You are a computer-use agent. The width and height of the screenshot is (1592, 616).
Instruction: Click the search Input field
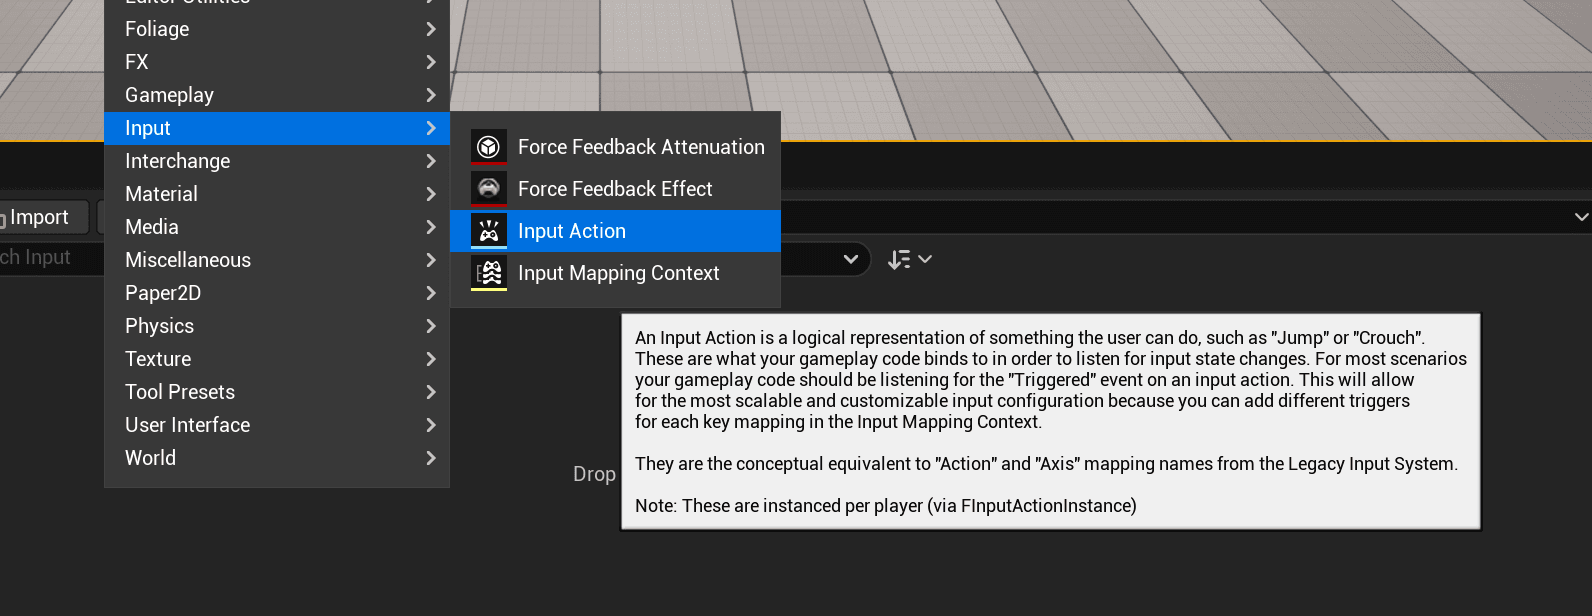coord(45,258)
